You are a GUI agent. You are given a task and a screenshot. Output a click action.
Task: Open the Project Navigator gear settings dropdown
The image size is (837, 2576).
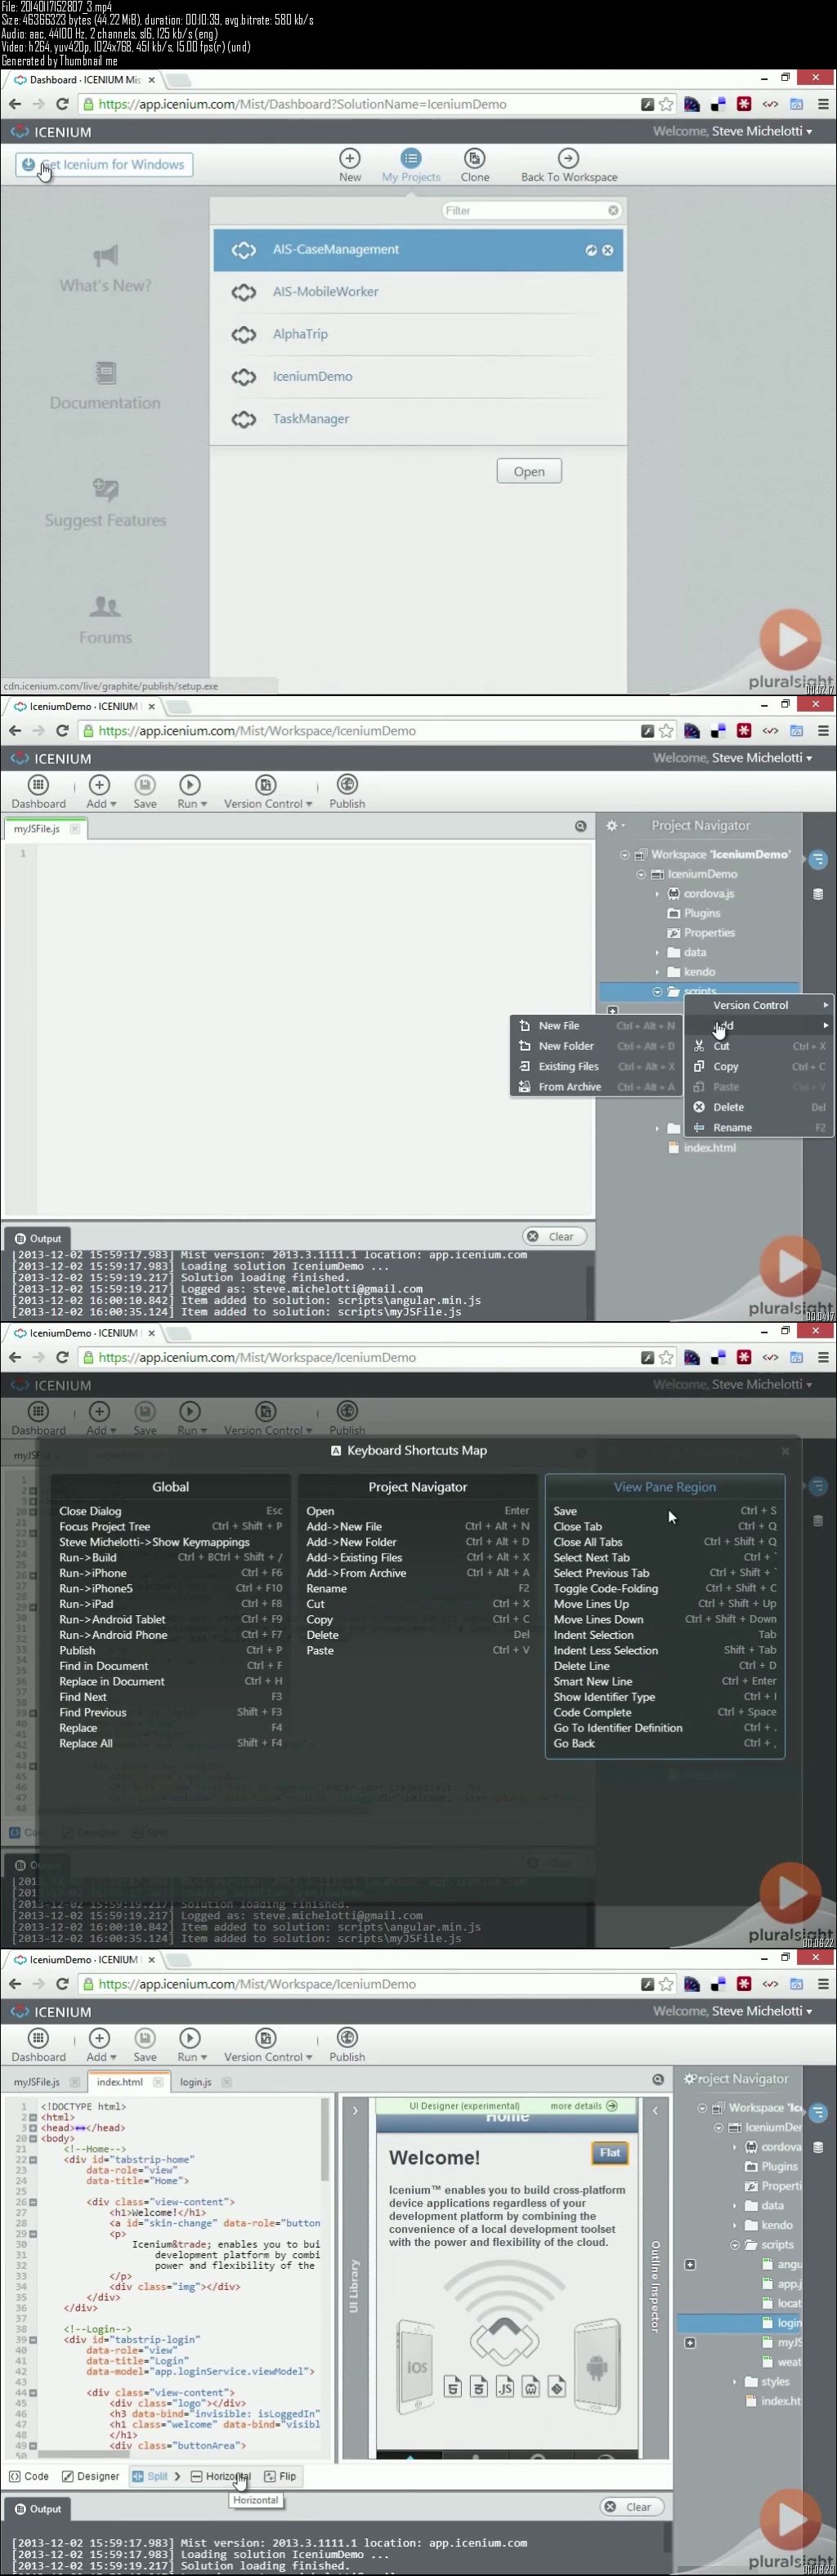click(615, 826)
